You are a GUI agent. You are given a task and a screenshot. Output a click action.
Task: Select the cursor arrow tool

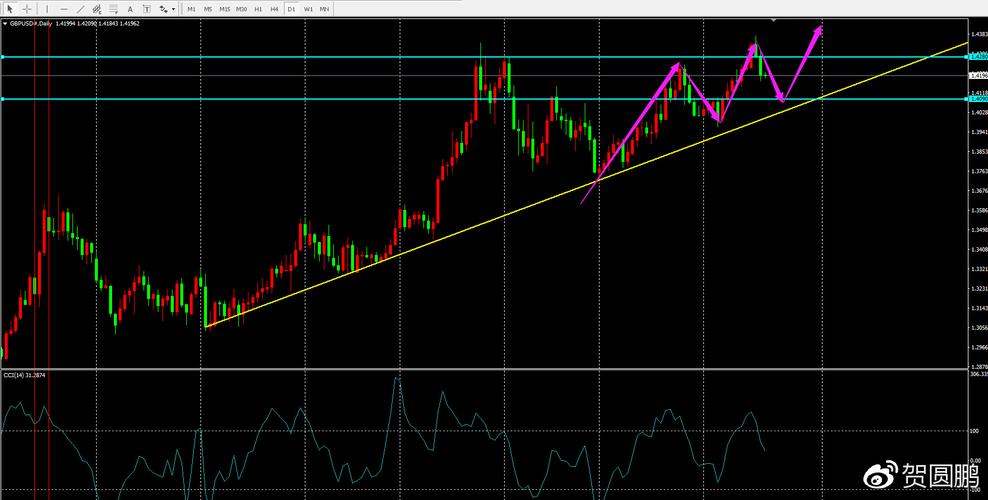pos(10,9)
